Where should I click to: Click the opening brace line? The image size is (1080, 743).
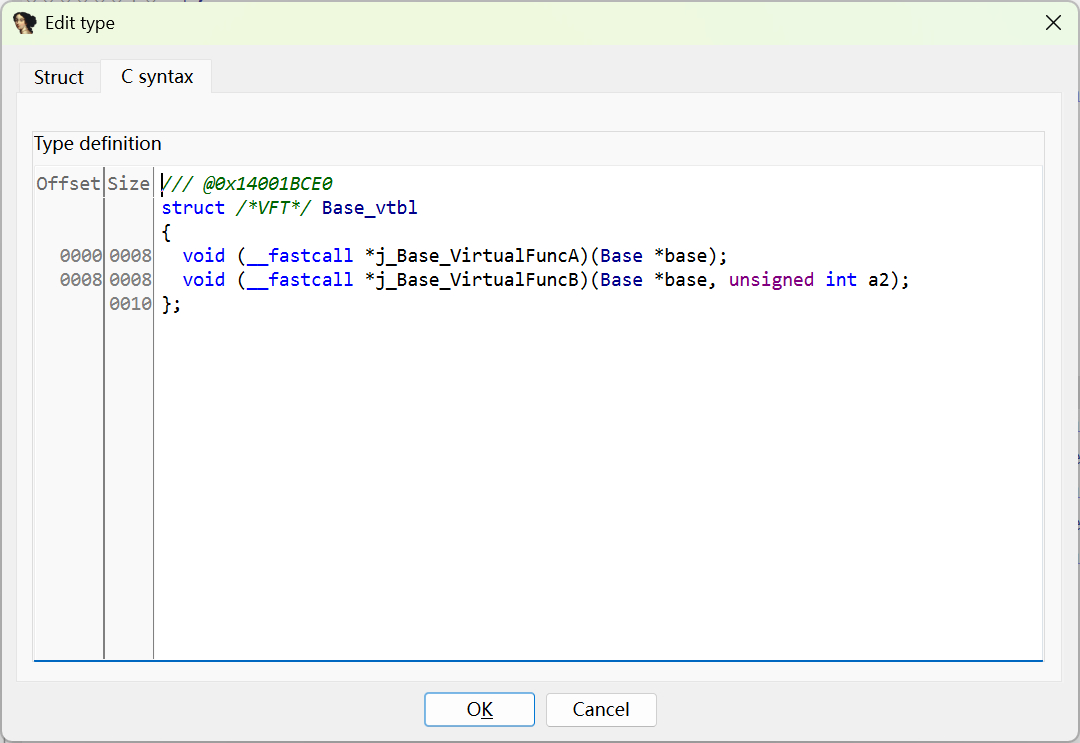coord(166,232)
